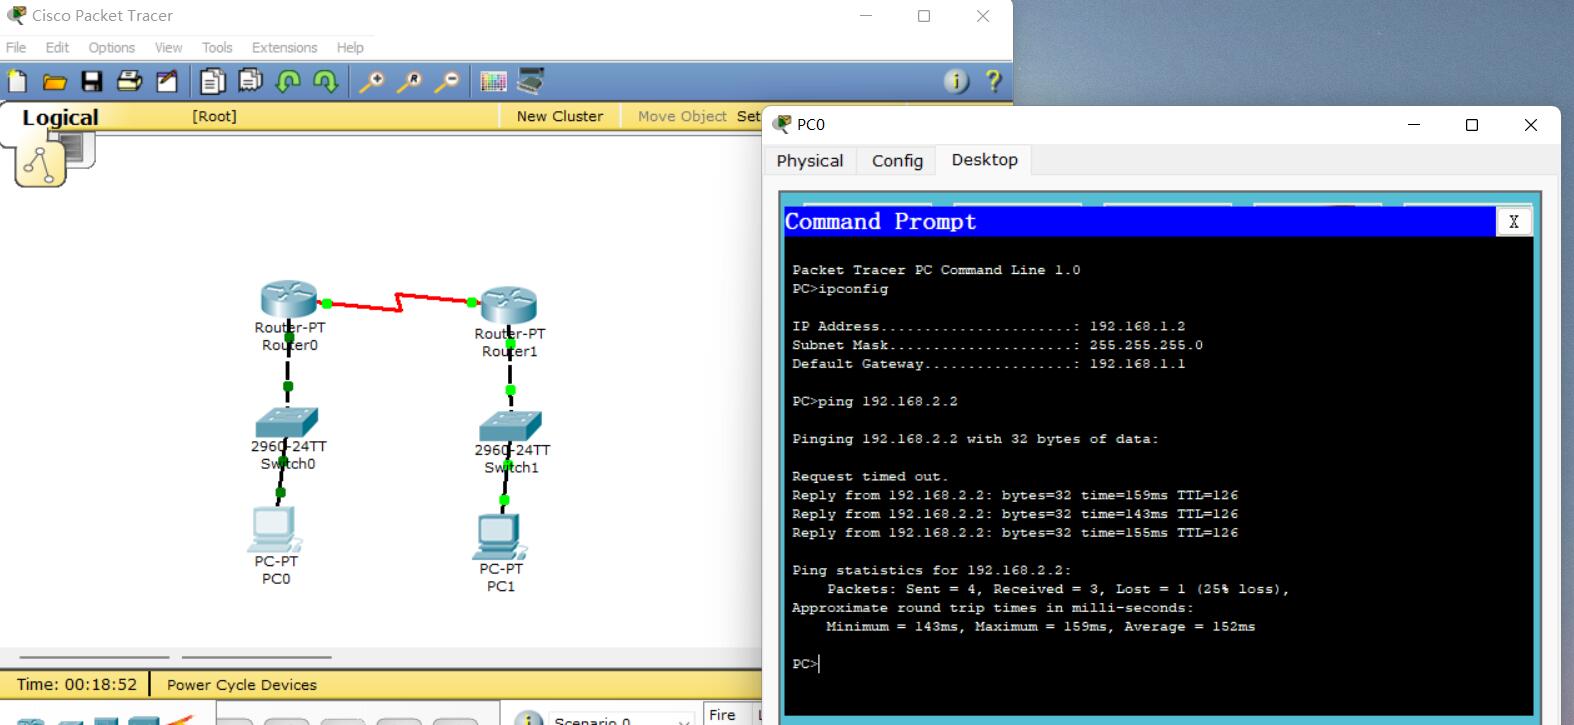Open the Edit menu
1574x725 pixels.
[57, 47]
